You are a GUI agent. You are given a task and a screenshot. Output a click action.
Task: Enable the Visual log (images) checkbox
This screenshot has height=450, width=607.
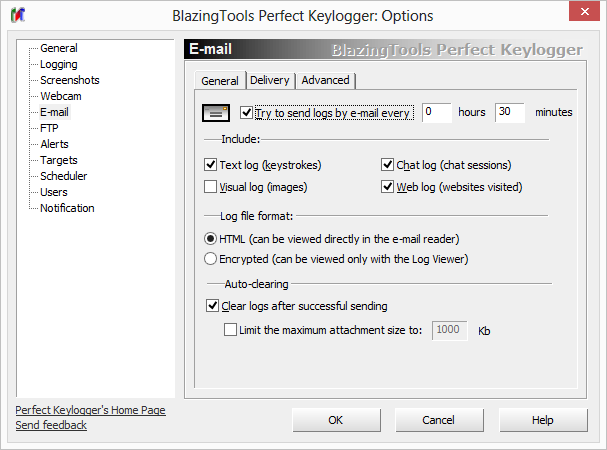(211, 186)
